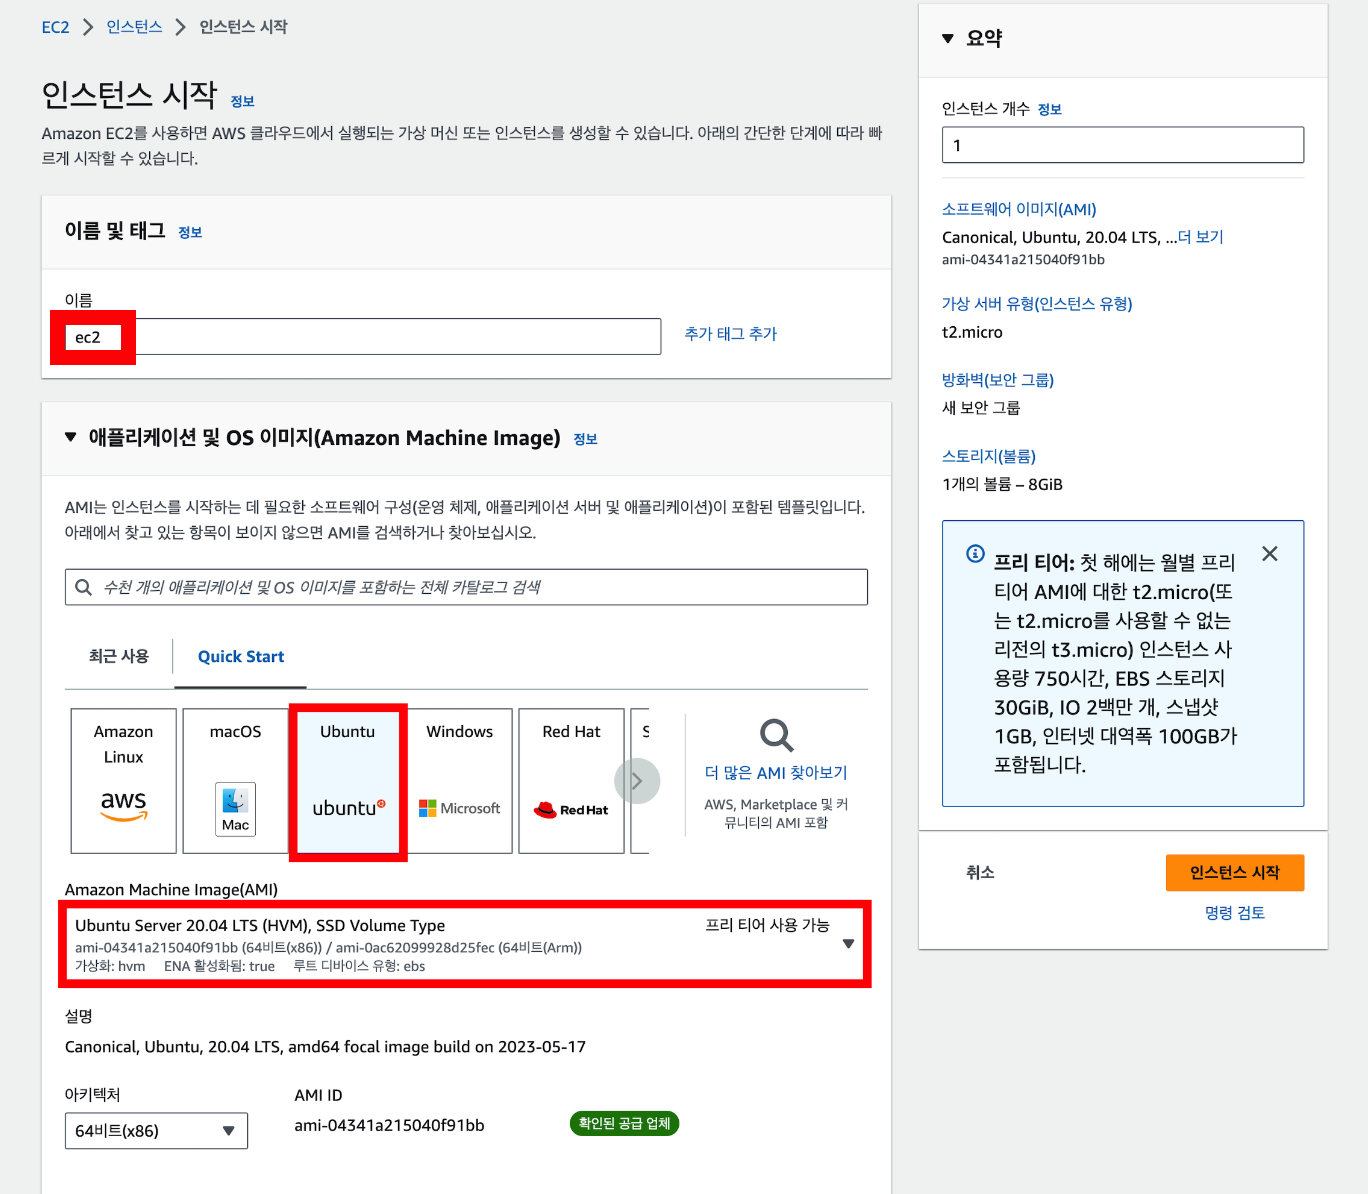
Task: Click the 더 보기 link in the summary
Action: point(1201,237)
